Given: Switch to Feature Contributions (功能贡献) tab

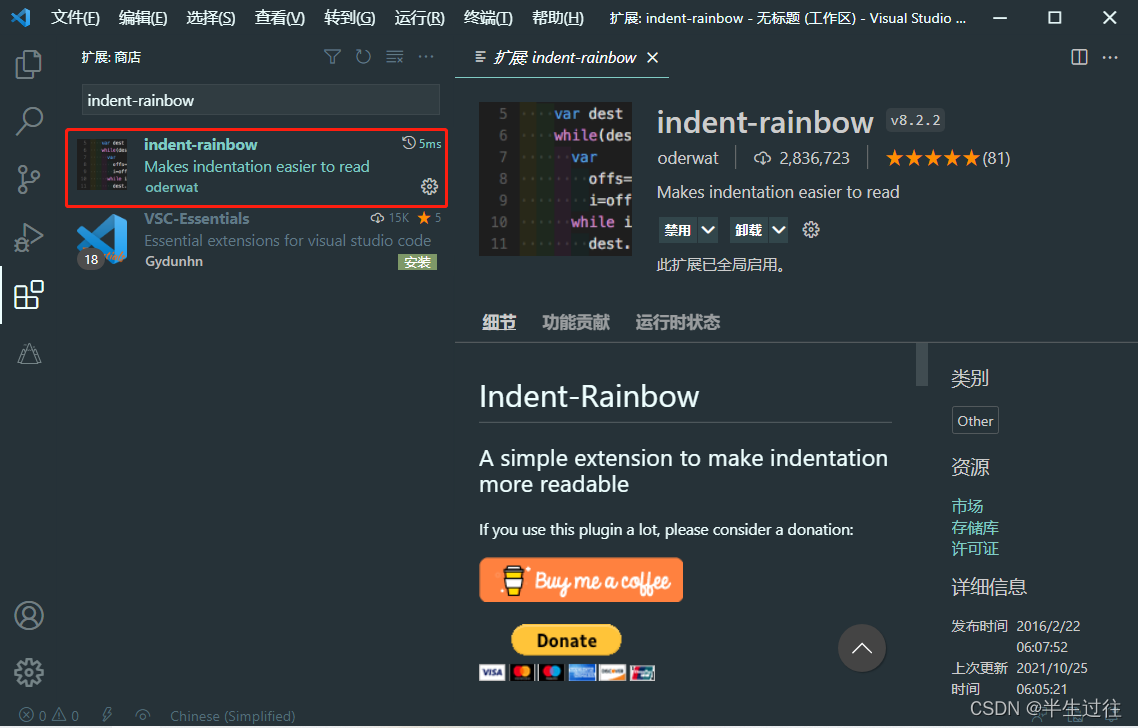Looking at the screenshot, I should click(x=576, y=322).
